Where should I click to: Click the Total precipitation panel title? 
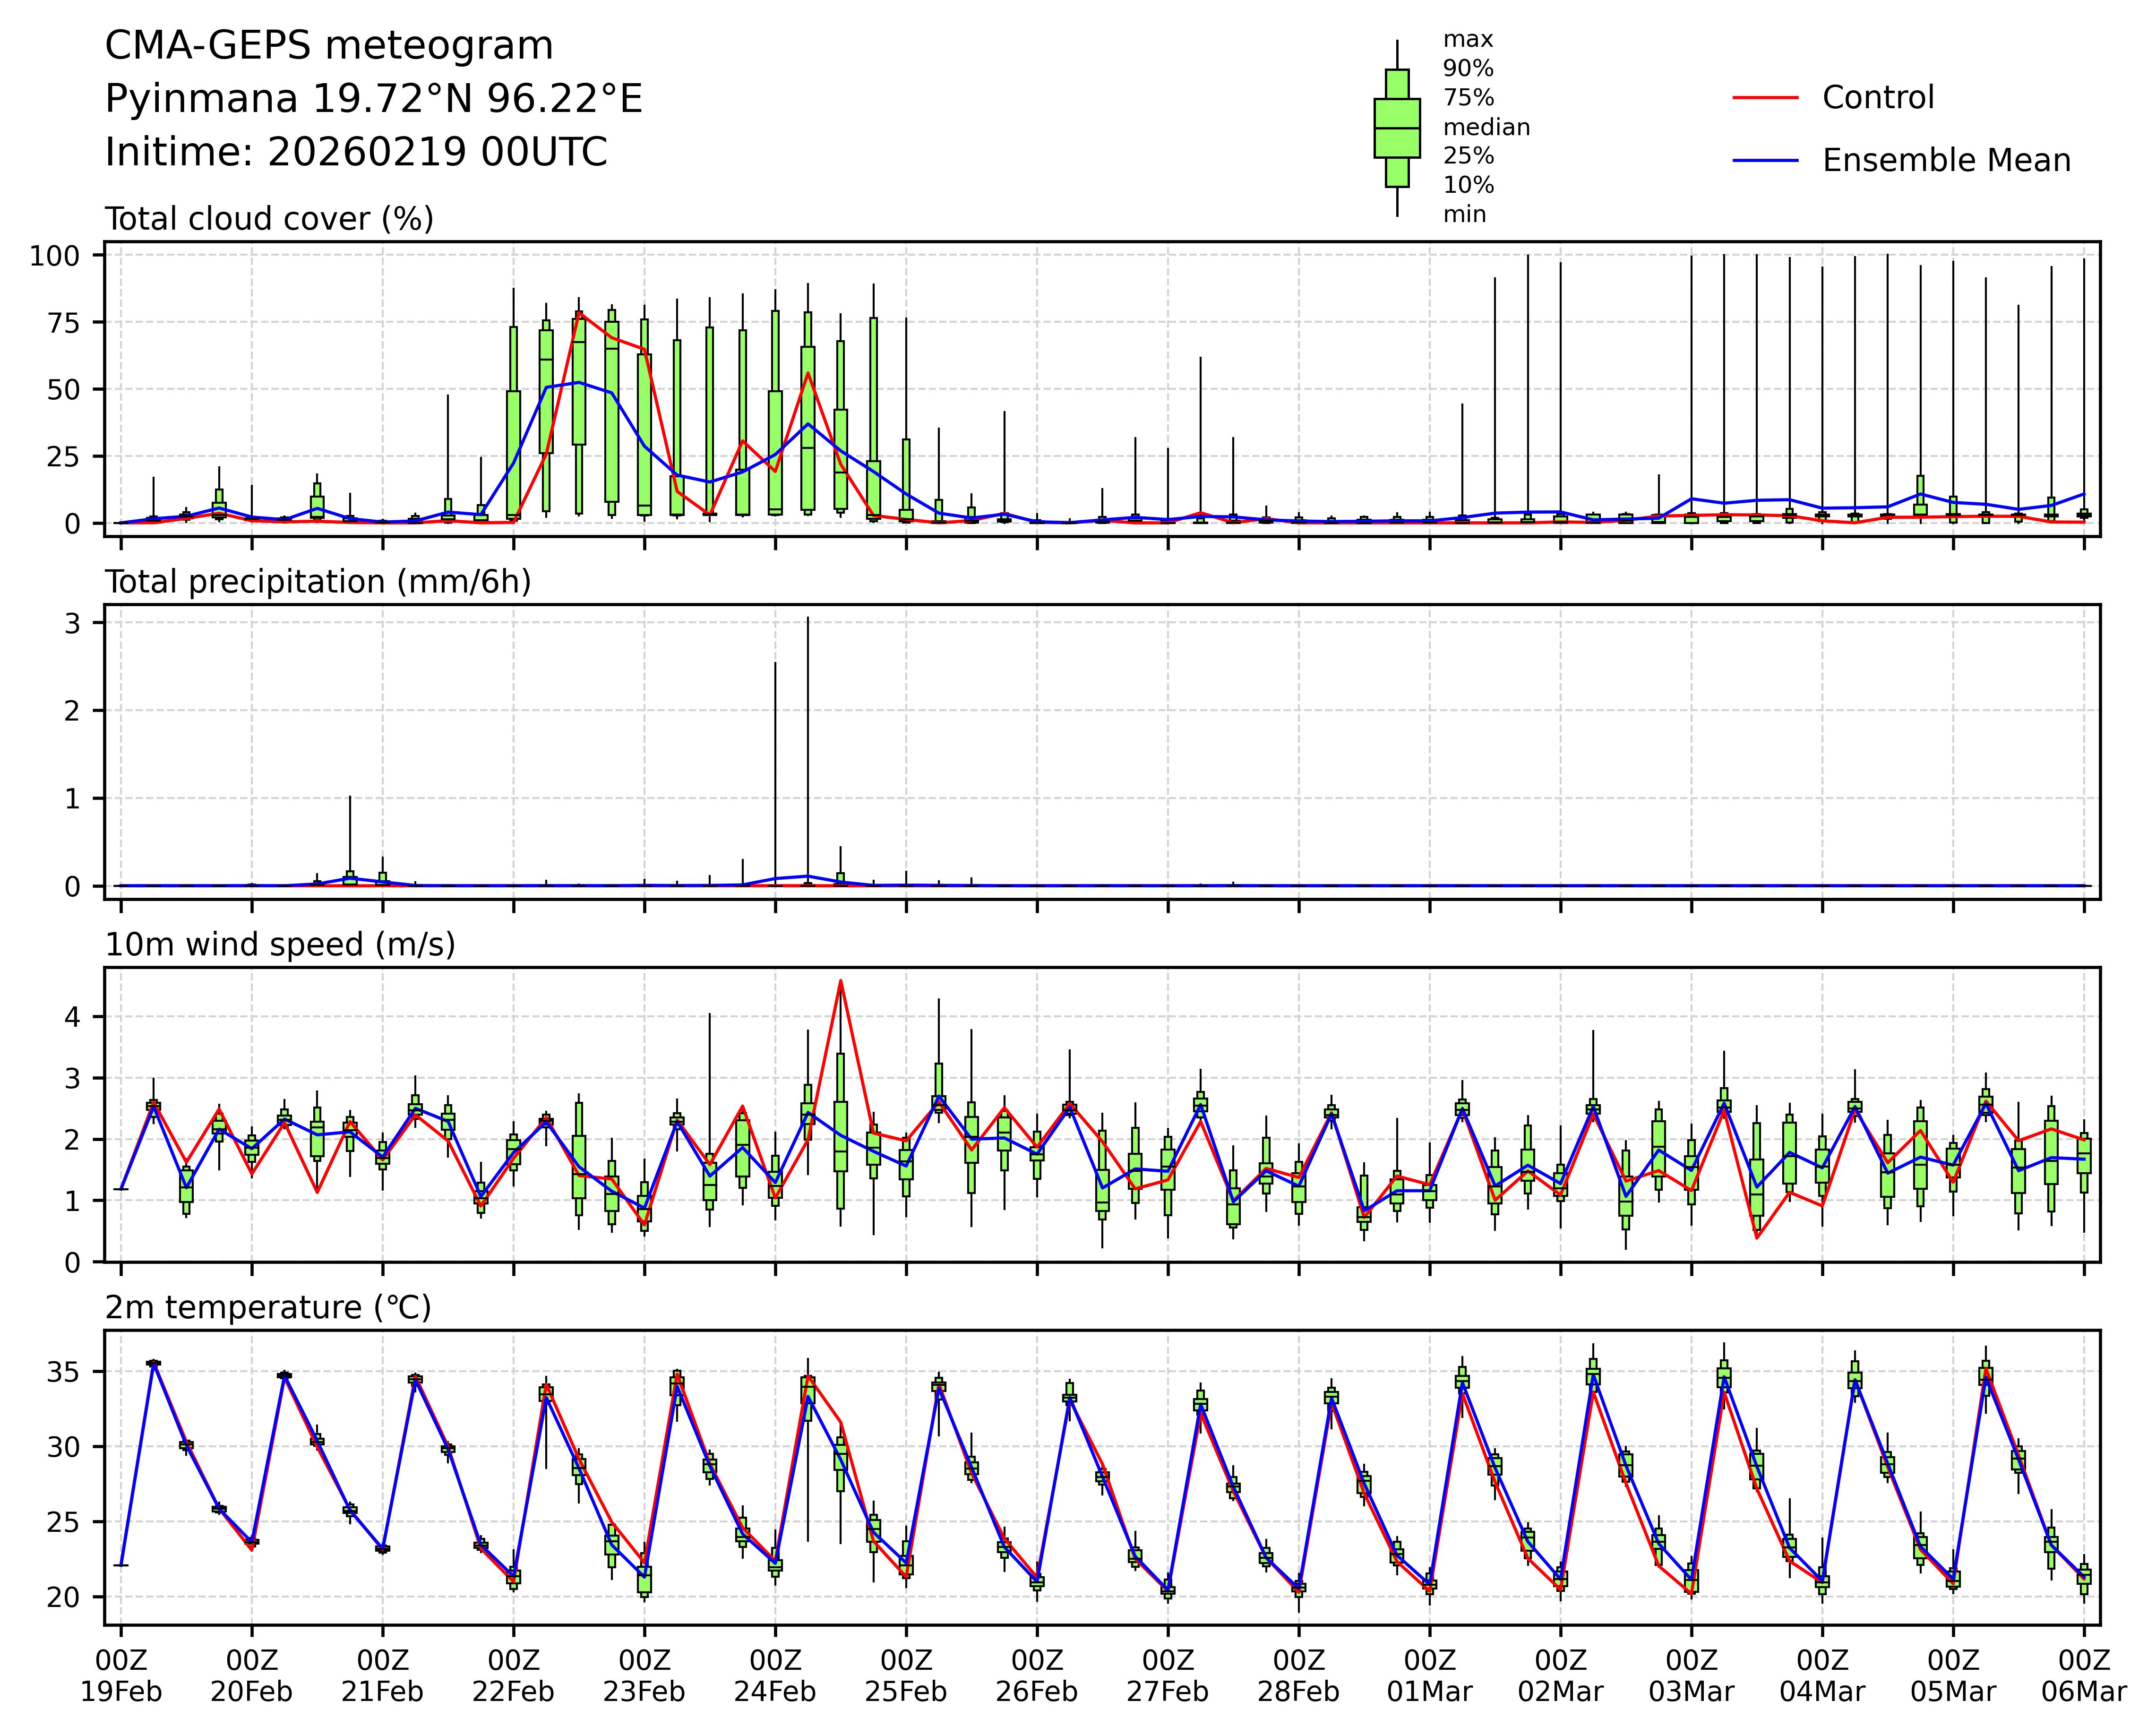coord(318,582)
